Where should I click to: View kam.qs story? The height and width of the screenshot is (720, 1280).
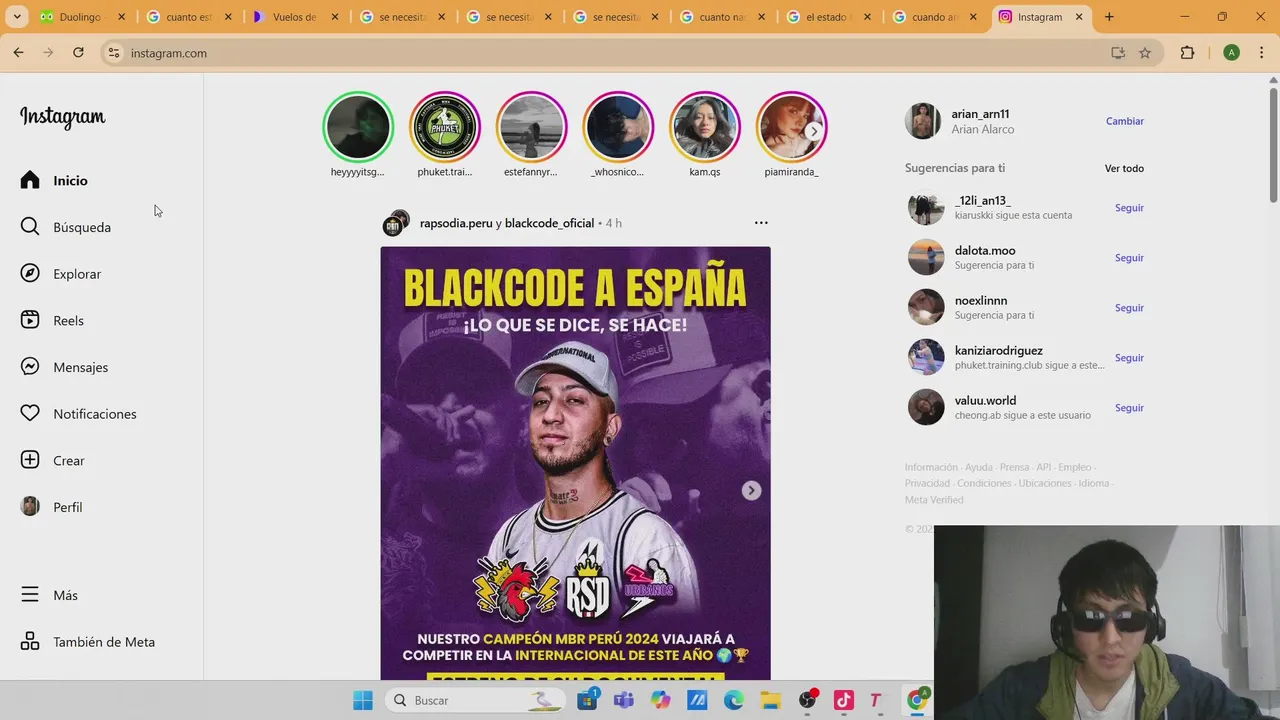(x=704, y=127)
